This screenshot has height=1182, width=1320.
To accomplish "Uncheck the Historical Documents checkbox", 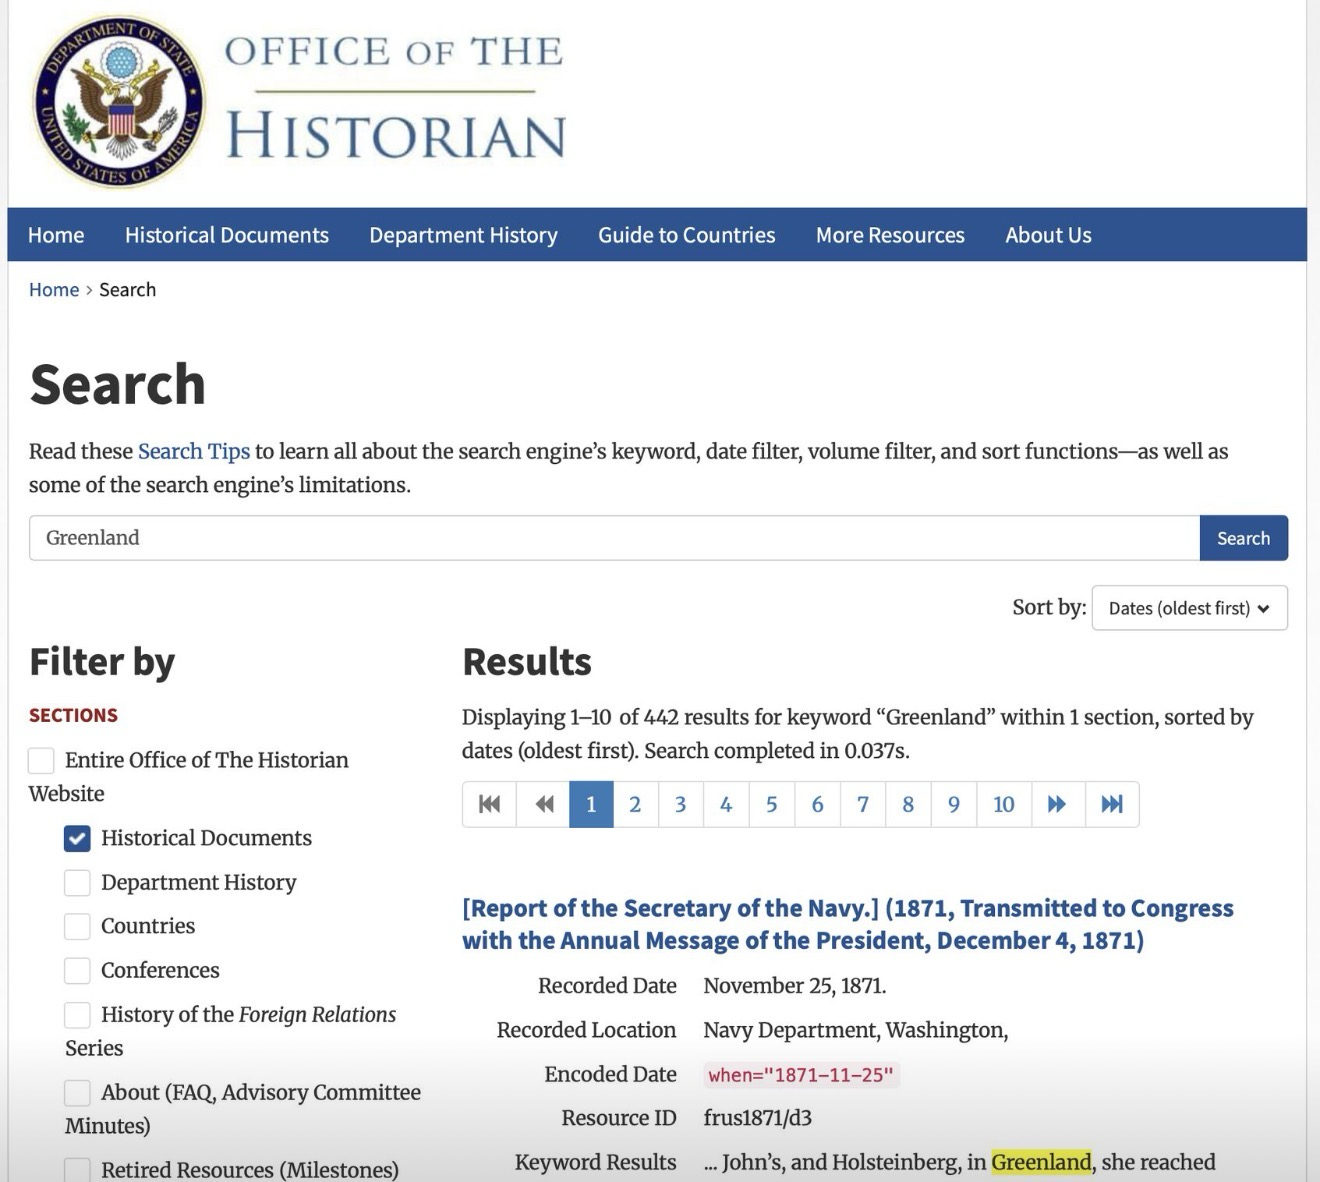I will (77, 838).
